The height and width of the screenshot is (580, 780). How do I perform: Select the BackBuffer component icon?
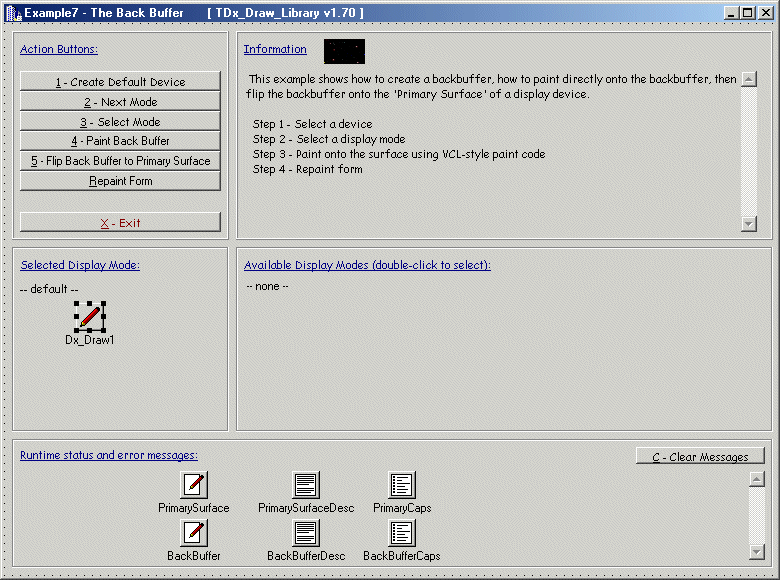194,533
